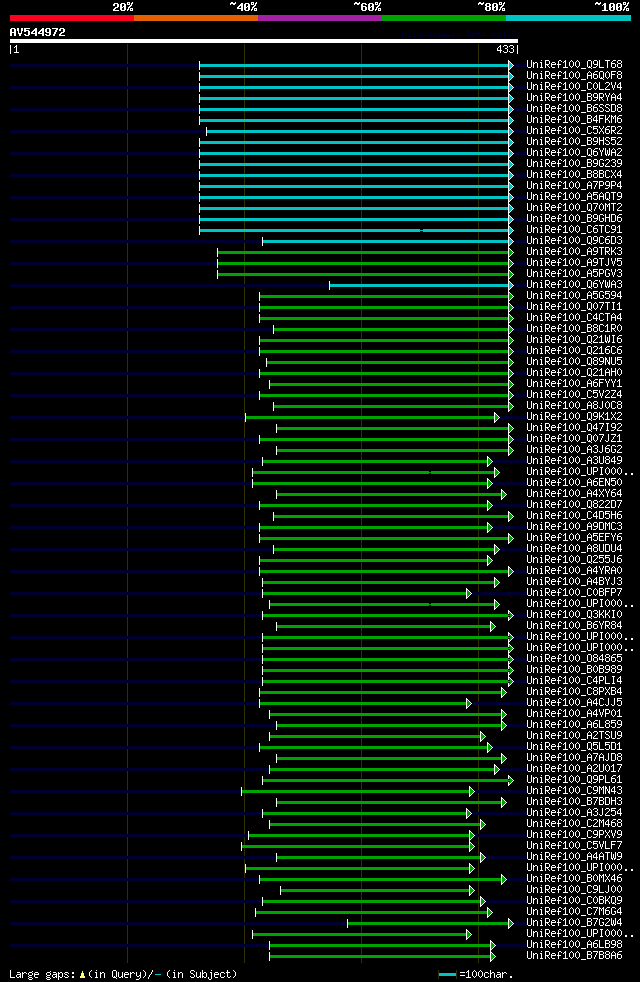Select the UniRef100_B9HS52 label
The image size is (640, 982).
[x=574, y=142]
